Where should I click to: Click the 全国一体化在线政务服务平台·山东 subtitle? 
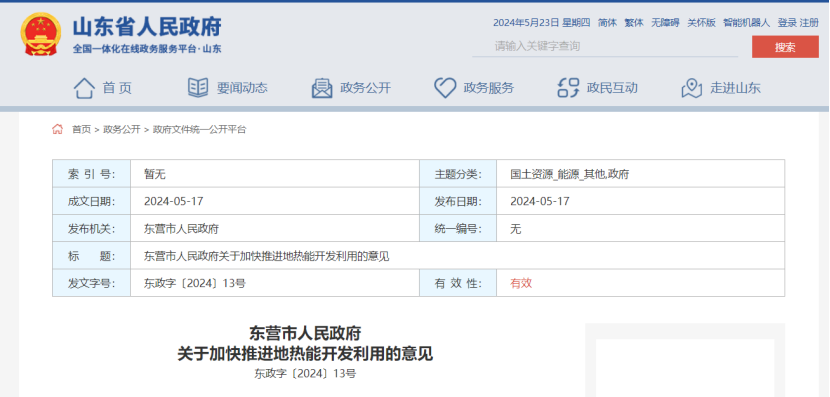(x=147, y=49)
